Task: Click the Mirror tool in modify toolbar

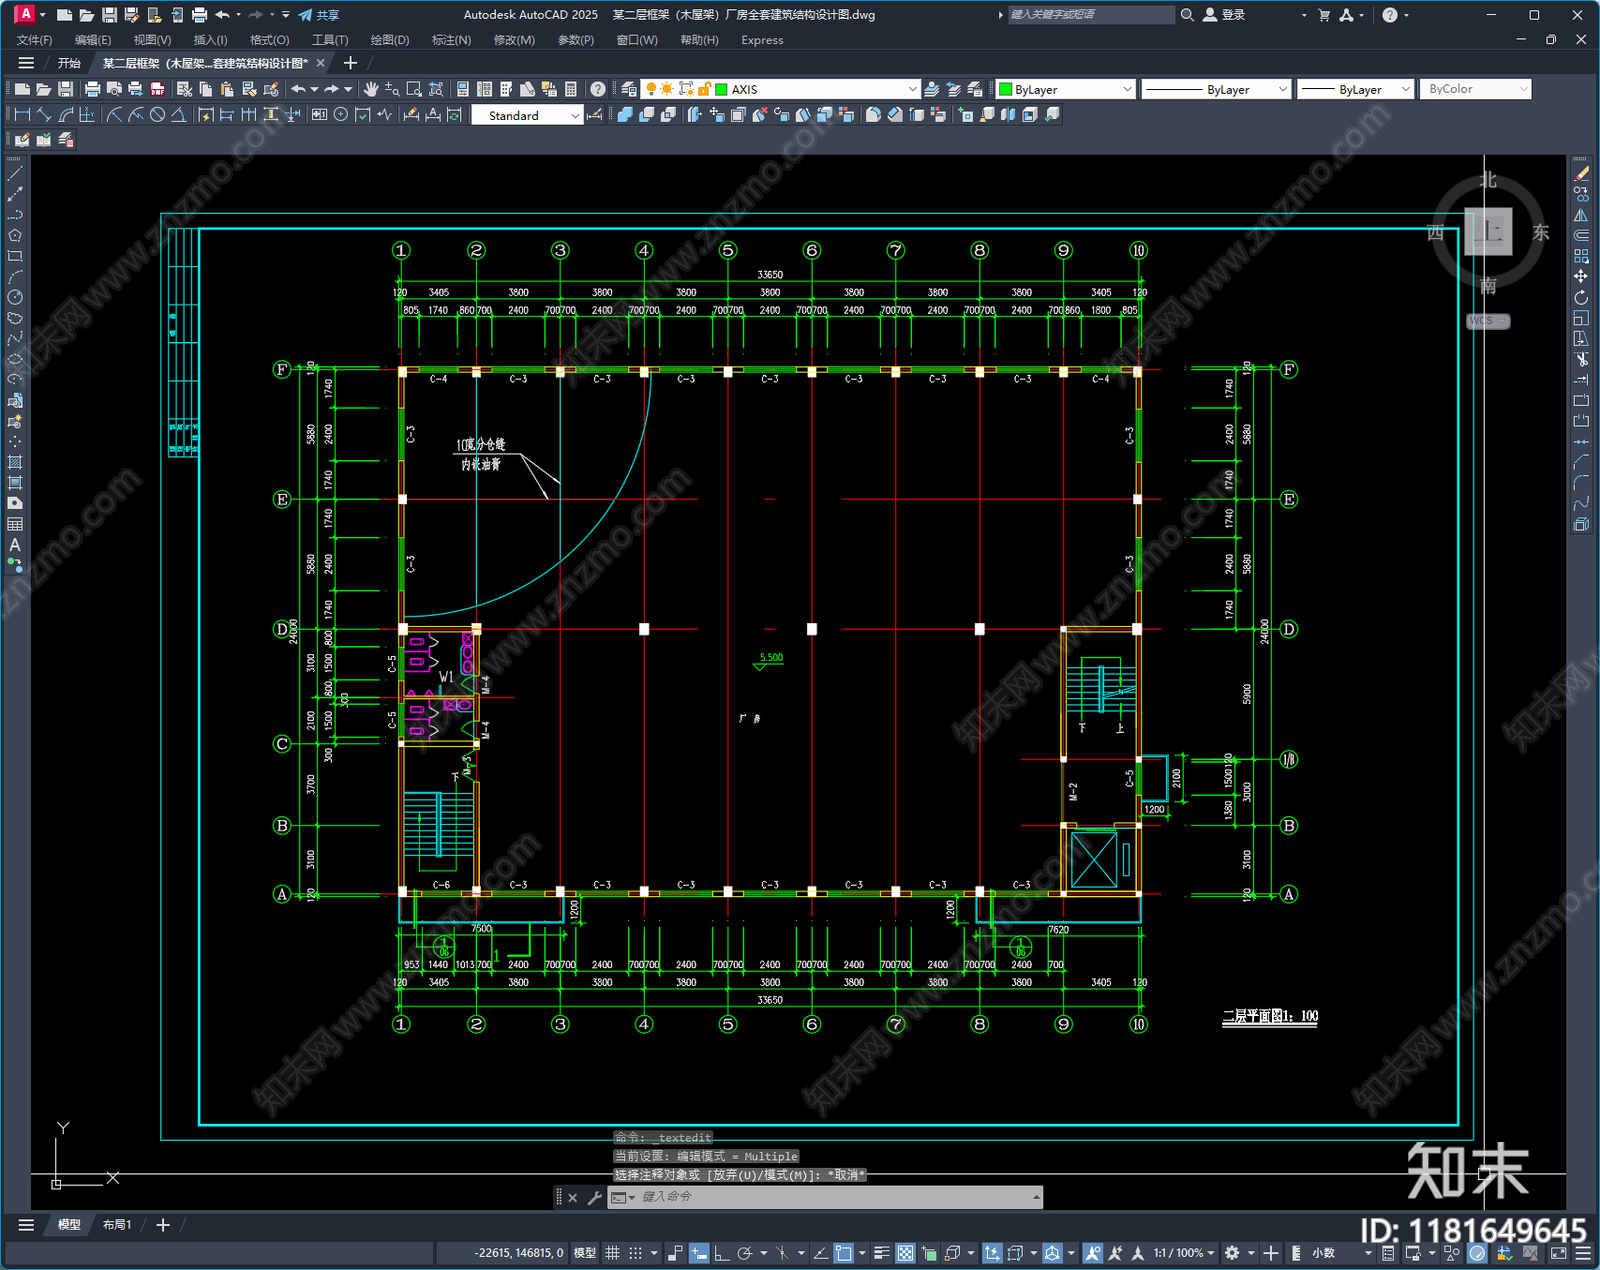Action: click(1581, 214)
